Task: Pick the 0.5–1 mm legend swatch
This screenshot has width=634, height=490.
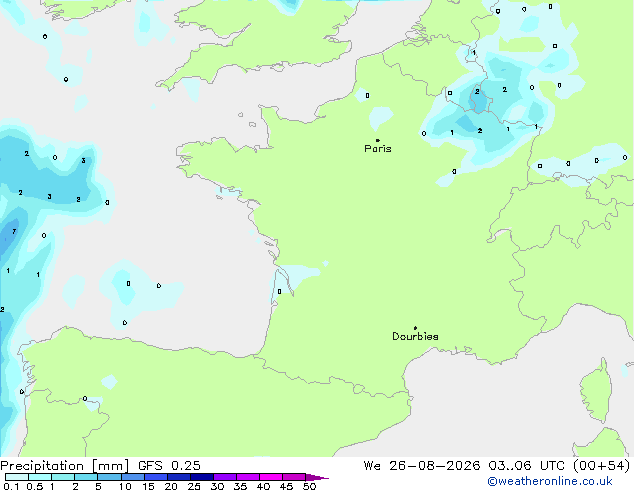Action: (x=40, y=477)
